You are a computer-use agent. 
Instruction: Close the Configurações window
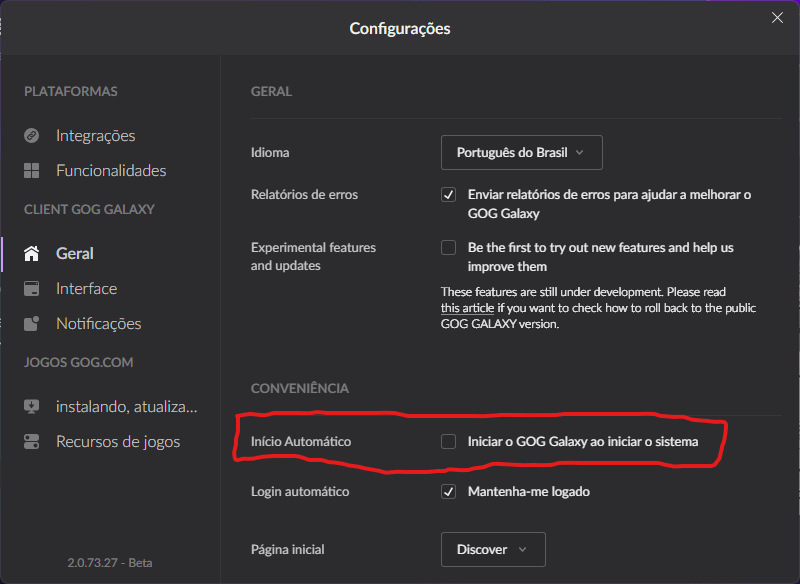click(777, 18)
